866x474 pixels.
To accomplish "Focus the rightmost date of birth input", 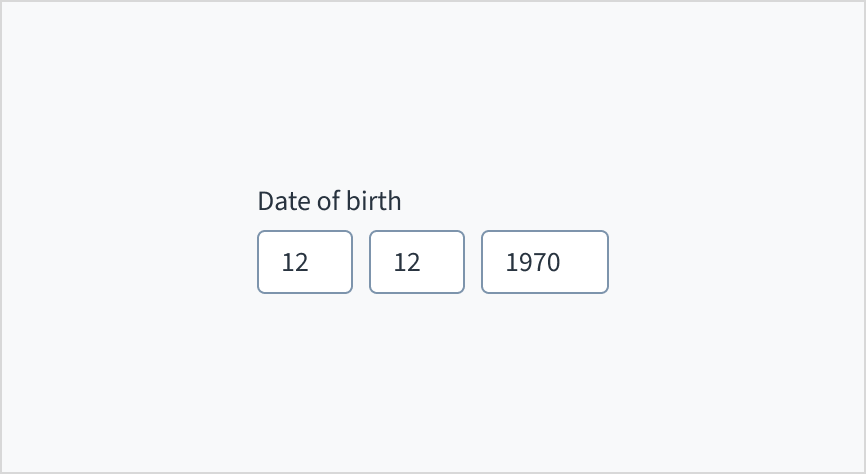I will [x=545, y=262].
